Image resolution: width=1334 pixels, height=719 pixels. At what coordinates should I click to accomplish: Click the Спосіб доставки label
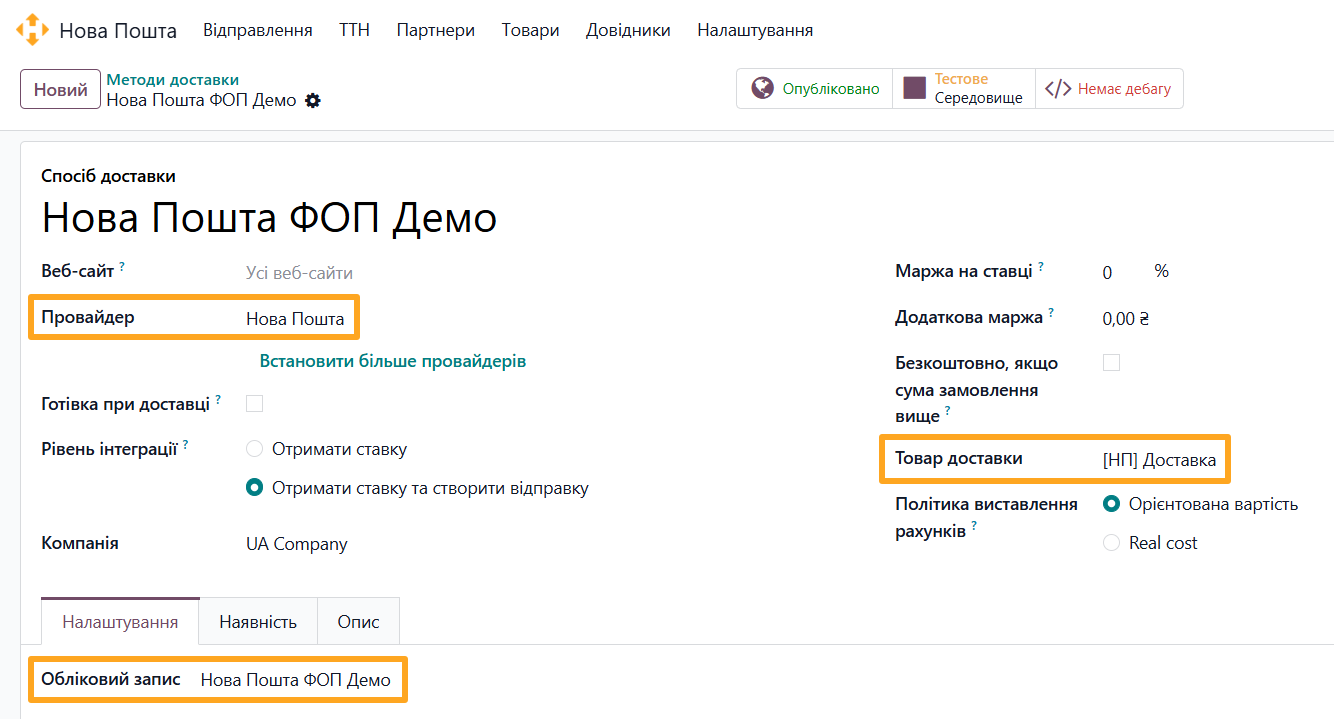[x=109, y=176]
